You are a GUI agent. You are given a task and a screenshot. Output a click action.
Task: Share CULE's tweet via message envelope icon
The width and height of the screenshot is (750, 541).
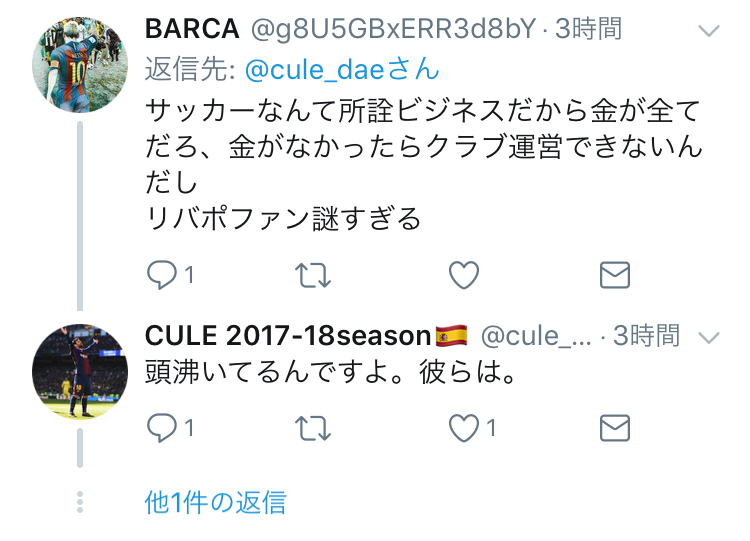coord(615,428)
